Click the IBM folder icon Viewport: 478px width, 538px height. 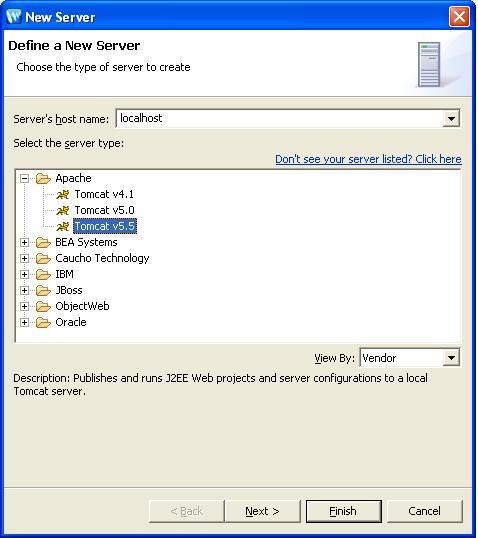(43, 274)
